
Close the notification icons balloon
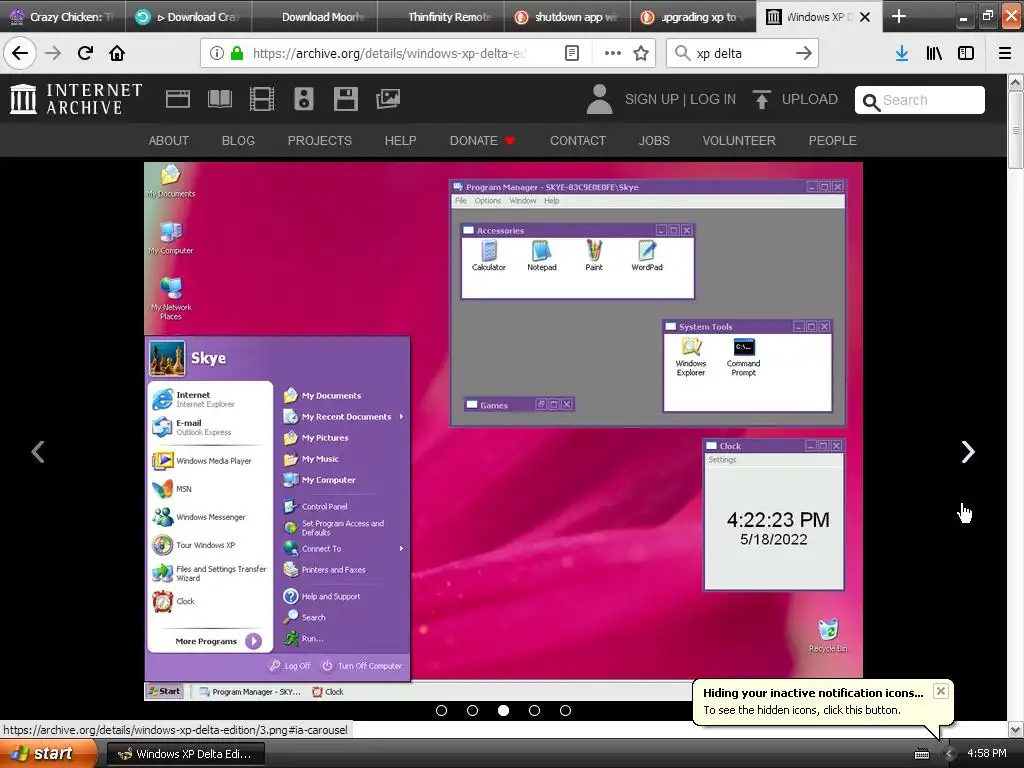[x=940, y=691]
